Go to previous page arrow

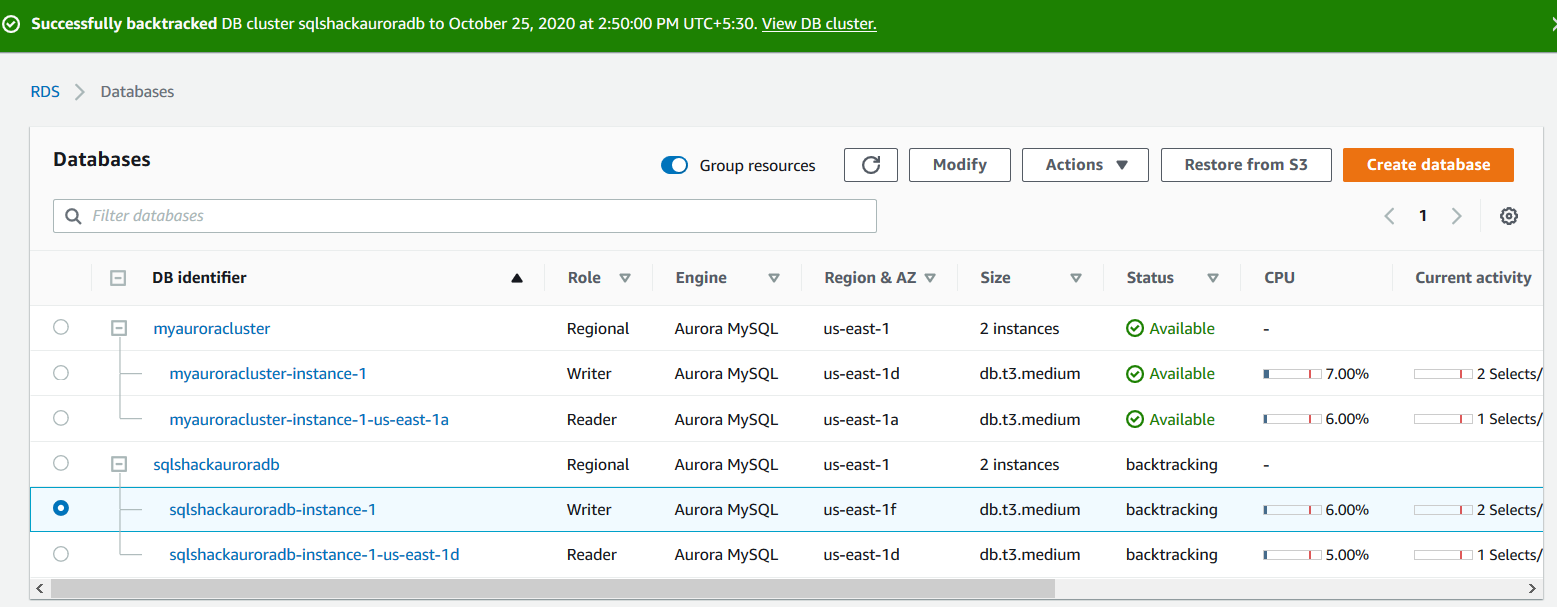(1389, 216)
